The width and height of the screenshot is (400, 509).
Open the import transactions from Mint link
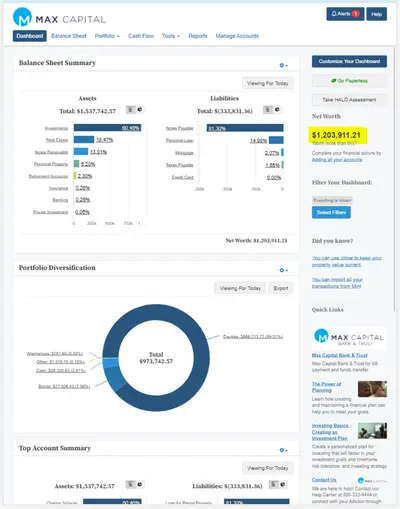click(x=337, y=283)
